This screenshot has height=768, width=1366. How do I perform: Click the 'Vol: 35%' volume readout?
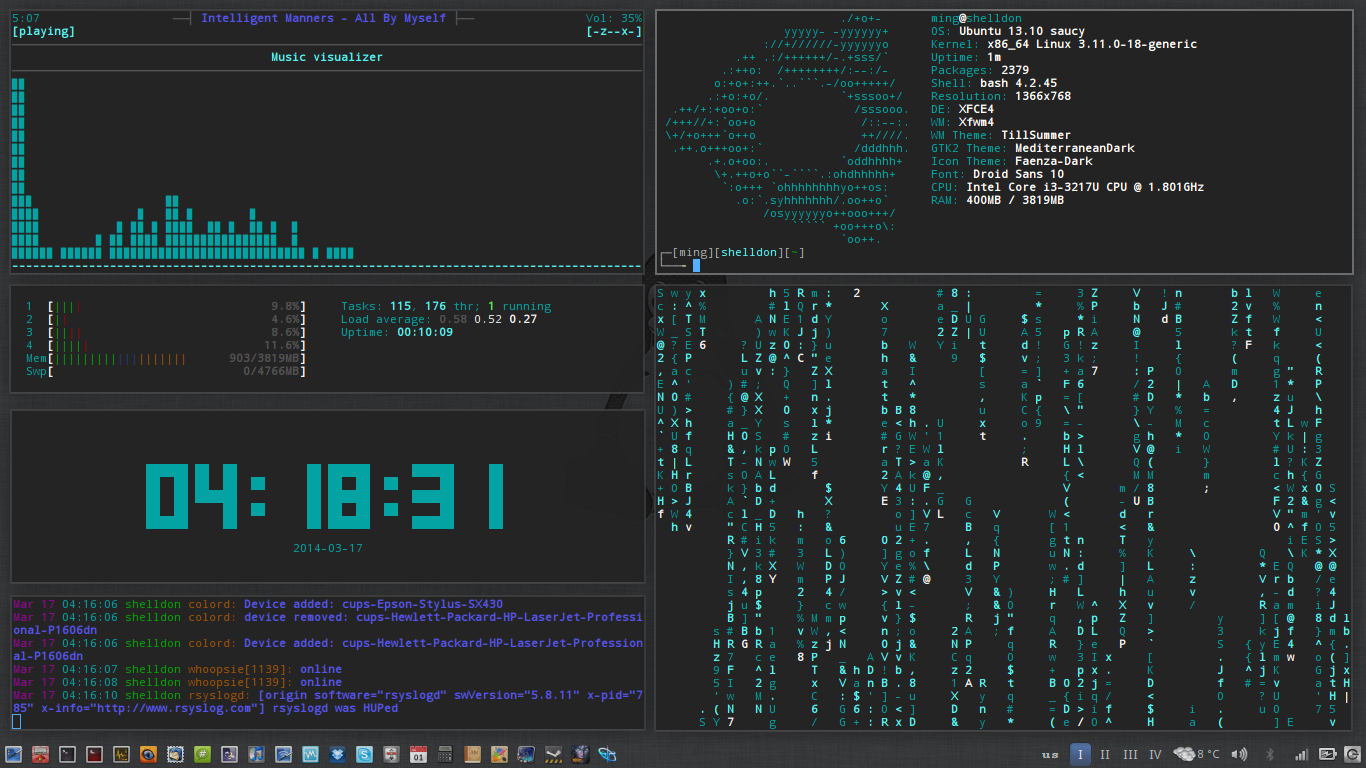coord(614,18)
